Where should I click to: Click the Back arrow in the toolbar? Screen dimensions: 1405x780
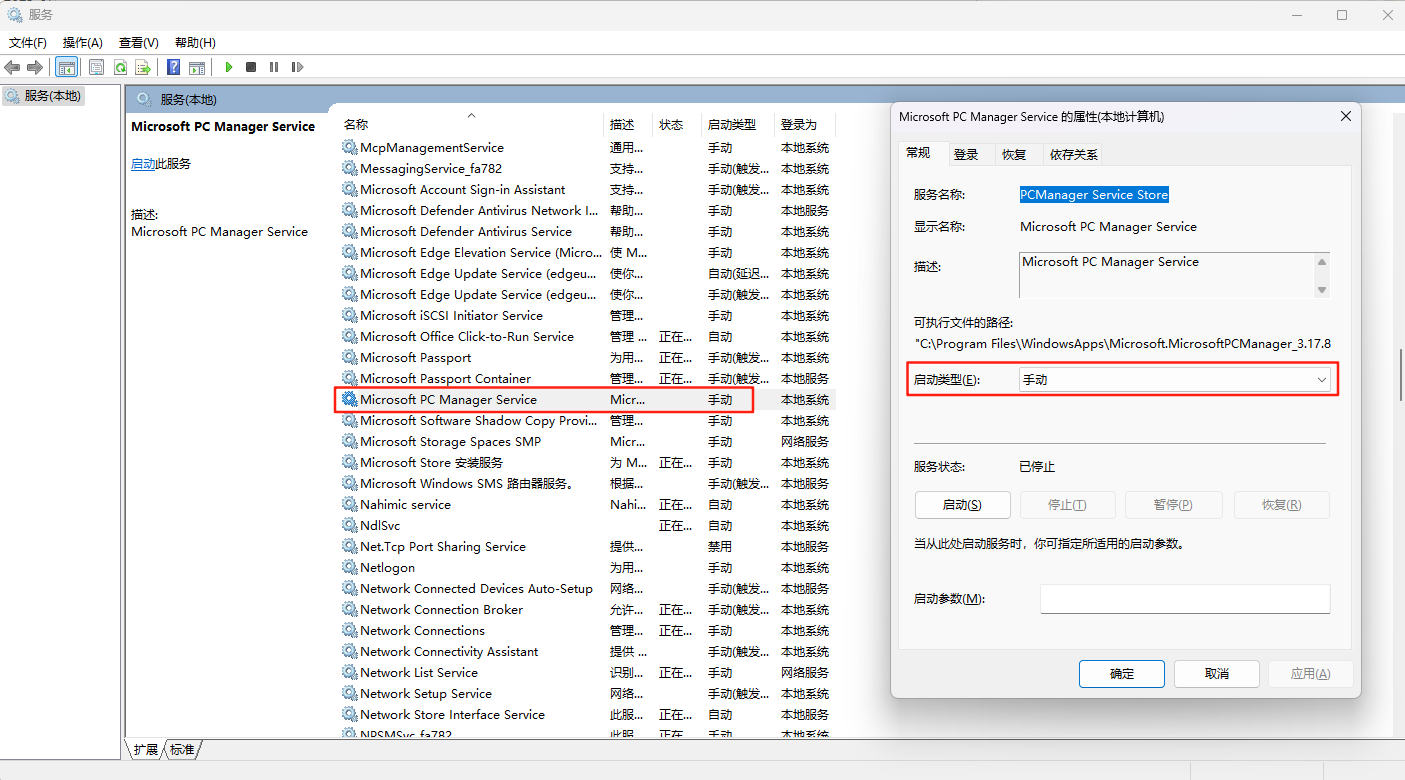pos(12,67)
